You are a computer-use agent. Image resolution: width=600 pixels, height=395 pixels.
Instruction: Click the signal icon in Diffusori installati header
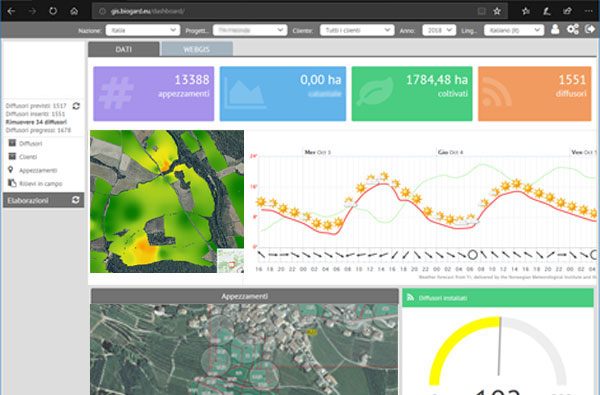[x=410, y=297]
